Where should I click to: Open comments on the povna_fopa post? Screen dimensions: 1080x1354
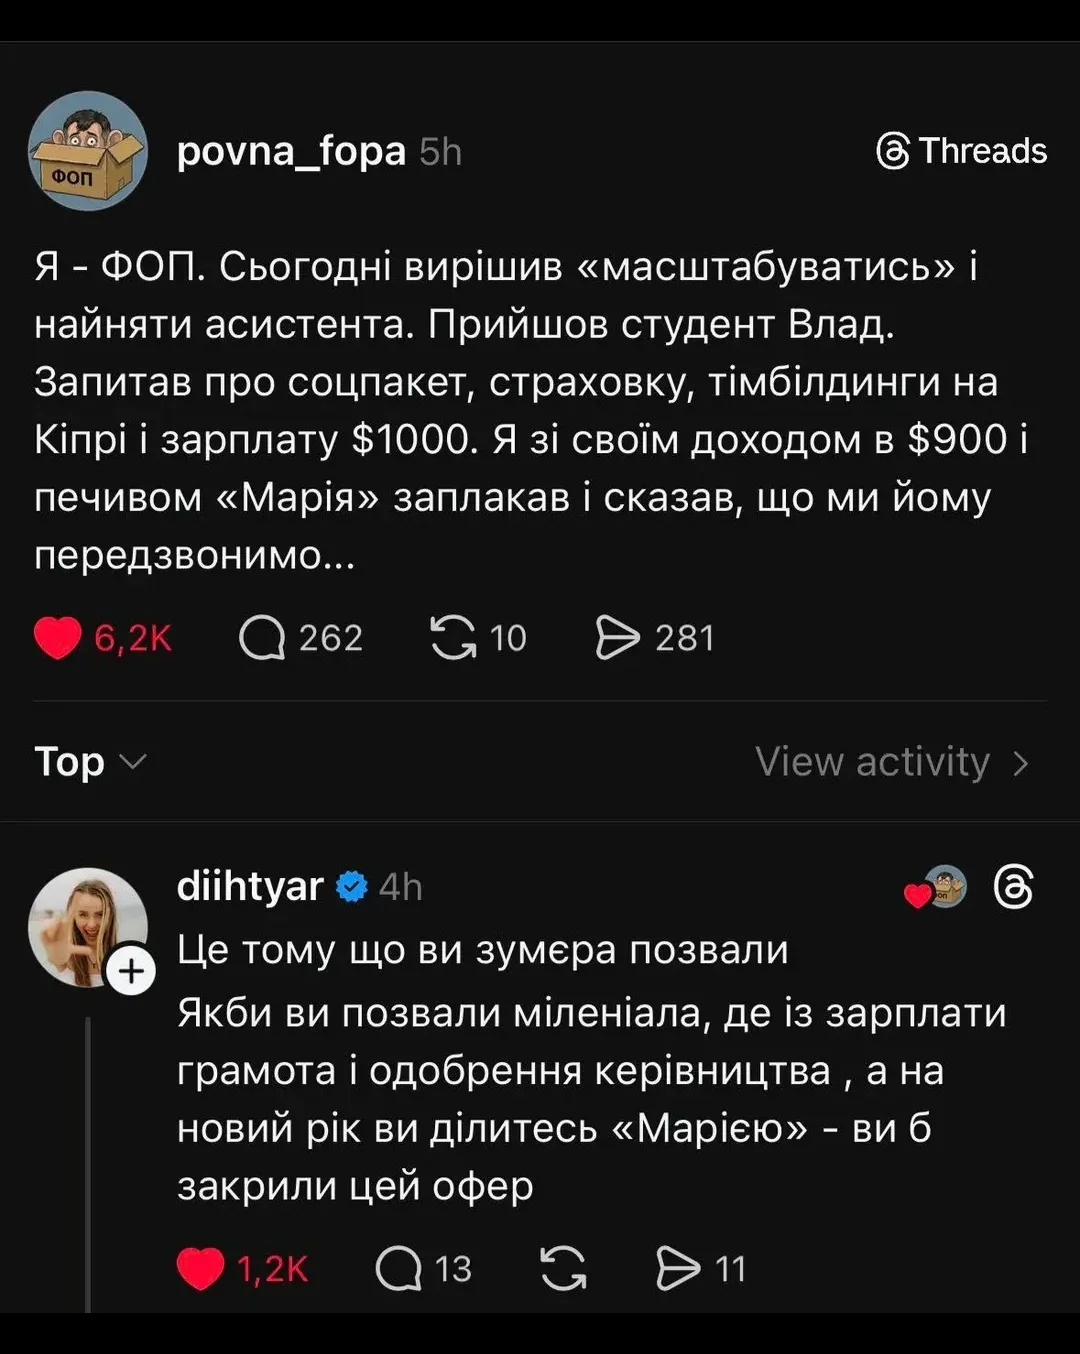click(262, 638)
